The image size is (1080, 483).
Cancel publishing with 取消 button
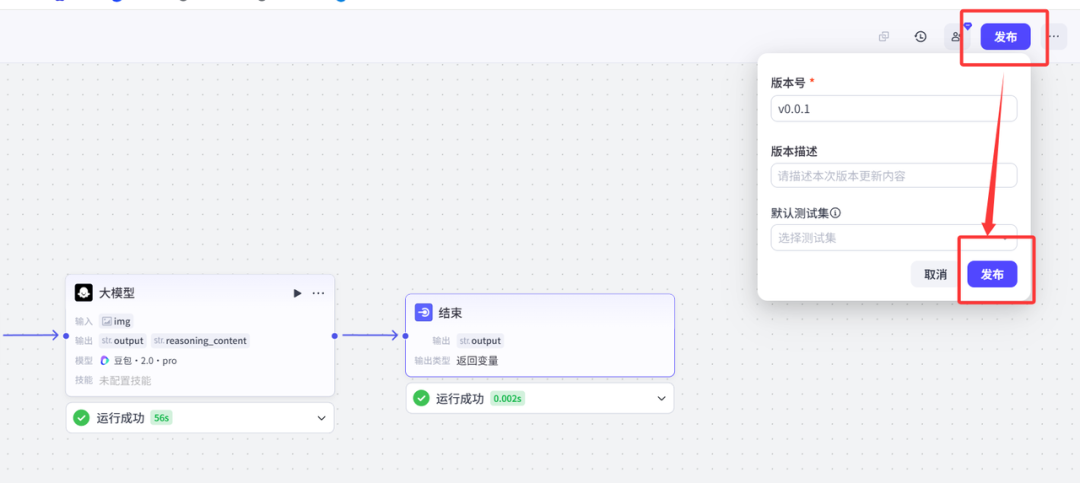click(935, 274)
